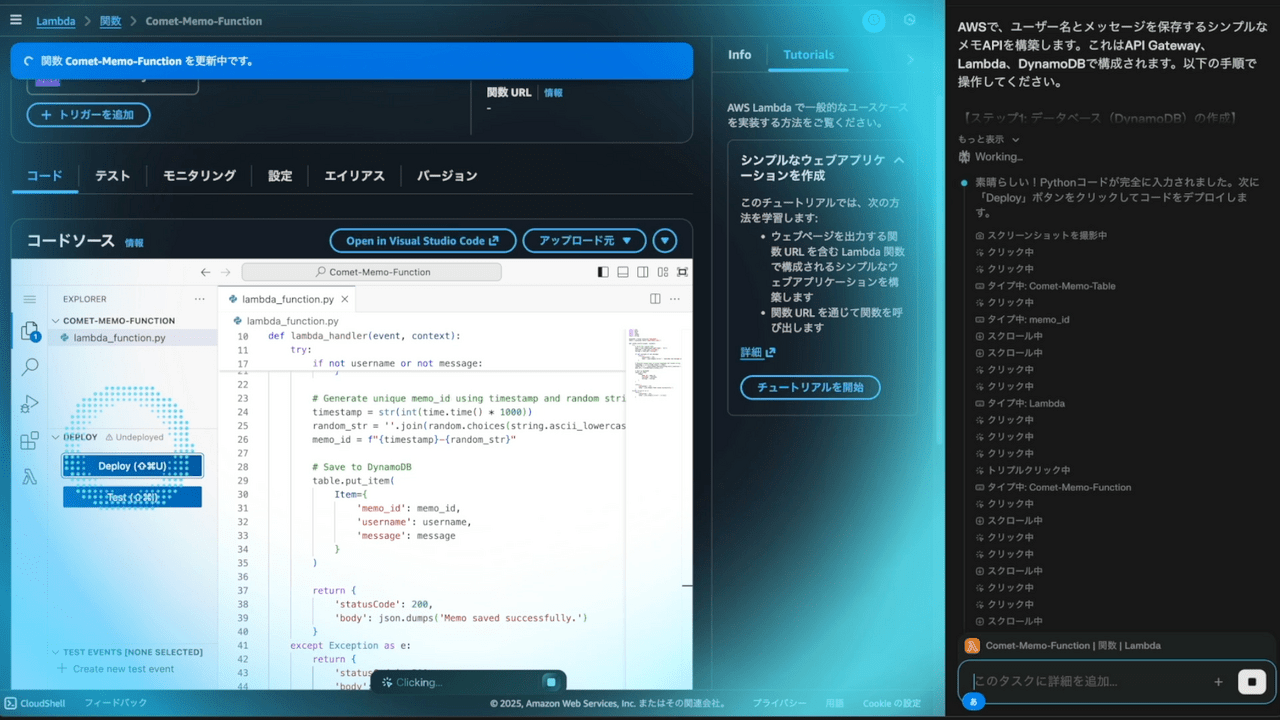Toggle the bottom panel layout icon
The height and width of the screenshot is (720, 1280).
[x=623, y=272]
